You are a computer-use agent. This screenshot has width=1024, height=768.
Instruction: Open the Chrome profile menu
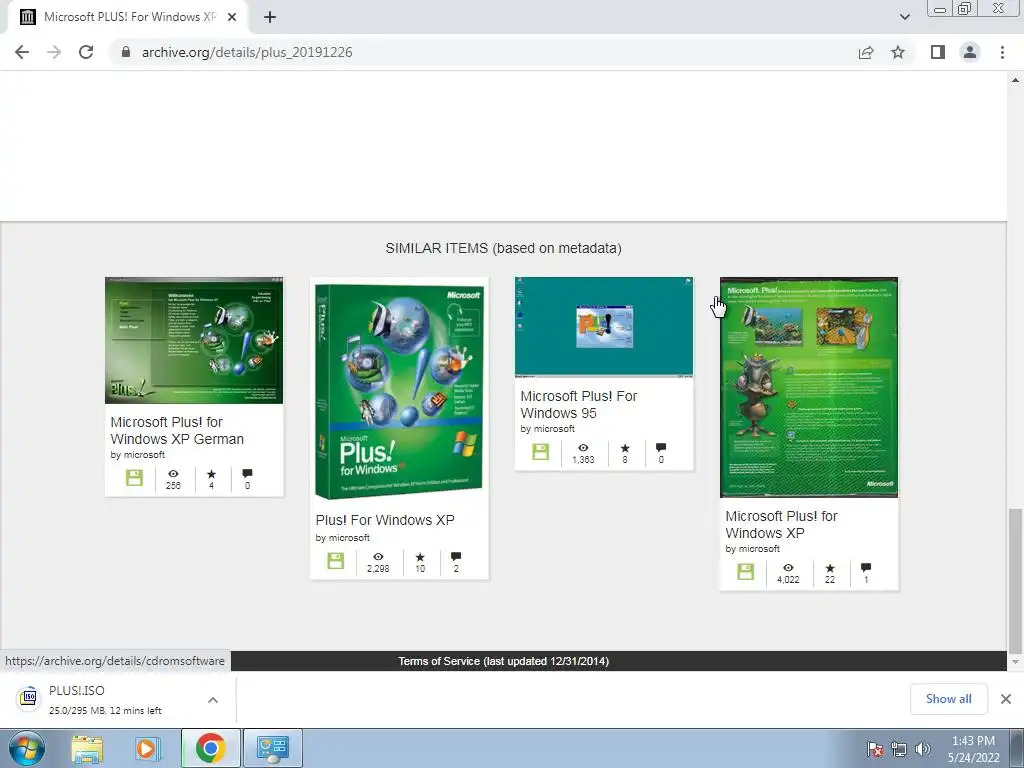[970, 52]
